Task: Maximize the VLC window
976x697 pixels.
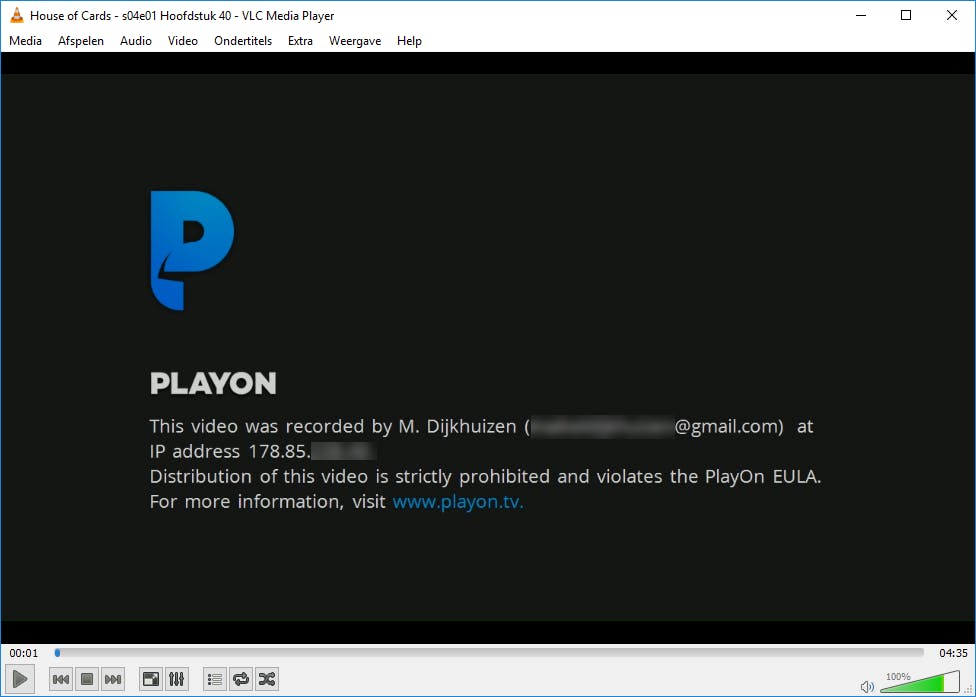Action: 906,16
